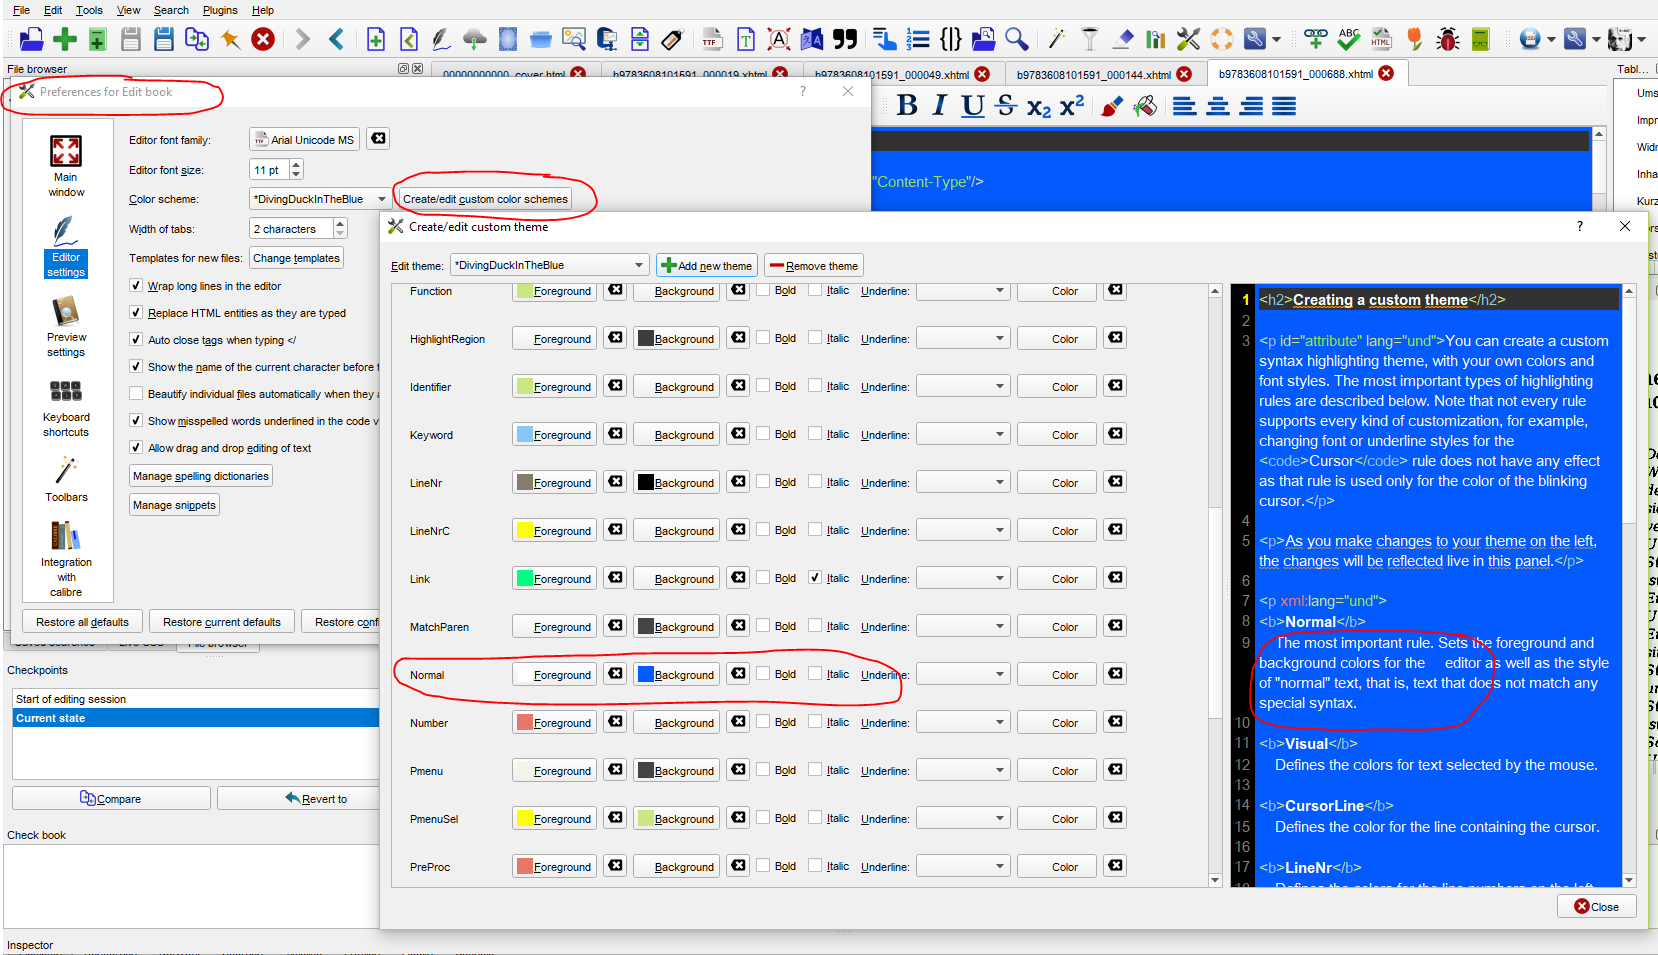
Task: Click the strikethrough S icon
Action: [1006, 106]
